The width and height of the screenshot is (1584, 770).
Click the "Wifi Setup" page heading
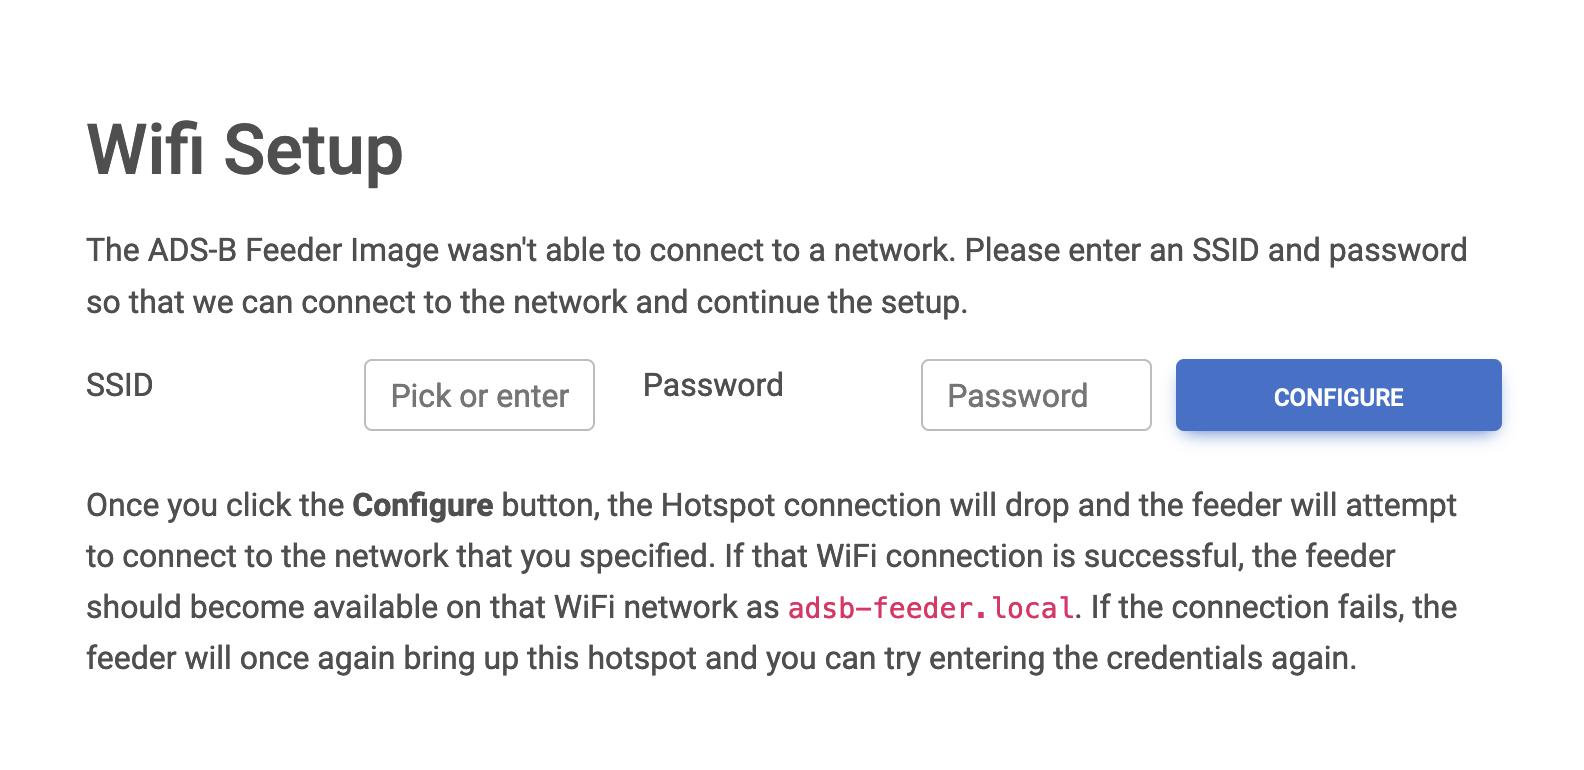[245, 150]
